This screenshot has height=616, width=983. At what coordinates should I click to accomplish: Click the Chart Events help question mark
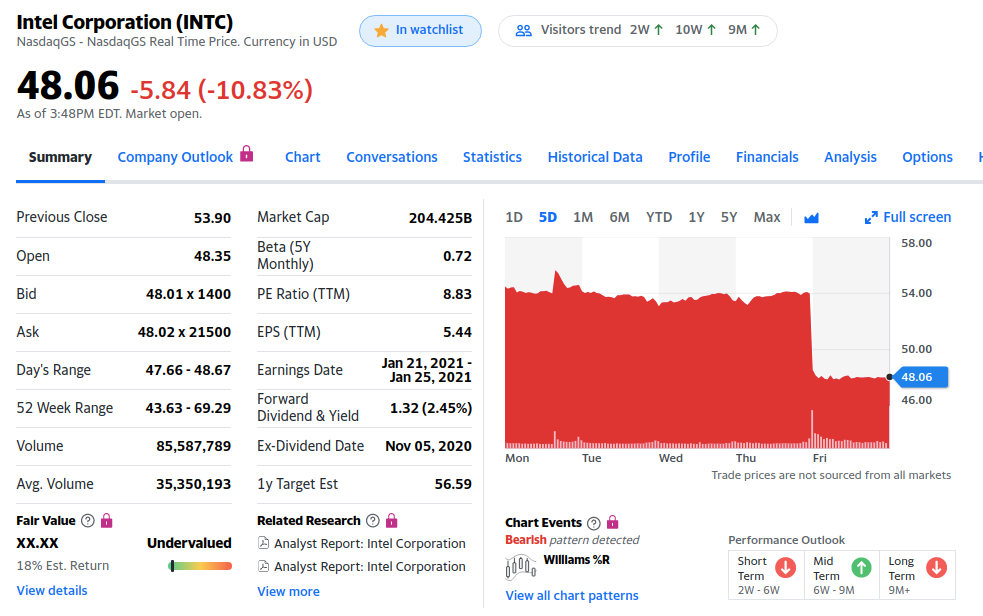(x=594, y=523)
